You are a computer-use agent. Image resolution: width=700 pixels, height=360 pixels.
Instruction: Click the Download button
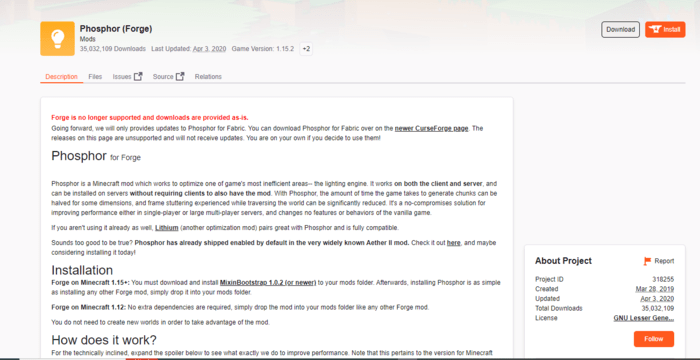point(621,29)
